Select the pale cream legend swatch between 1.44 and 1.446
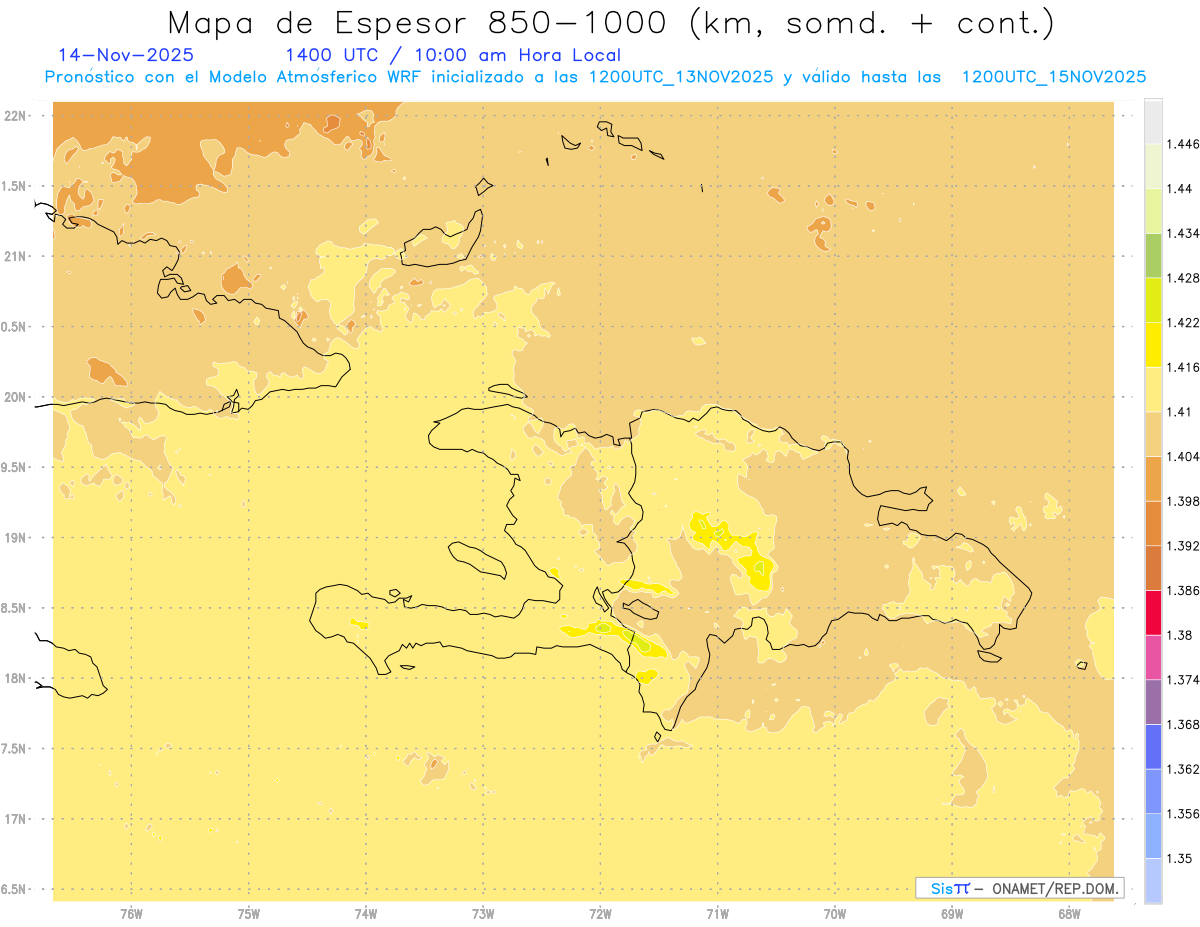The width and height of the screenshot is (1200, 927). tap(1153, 166)
